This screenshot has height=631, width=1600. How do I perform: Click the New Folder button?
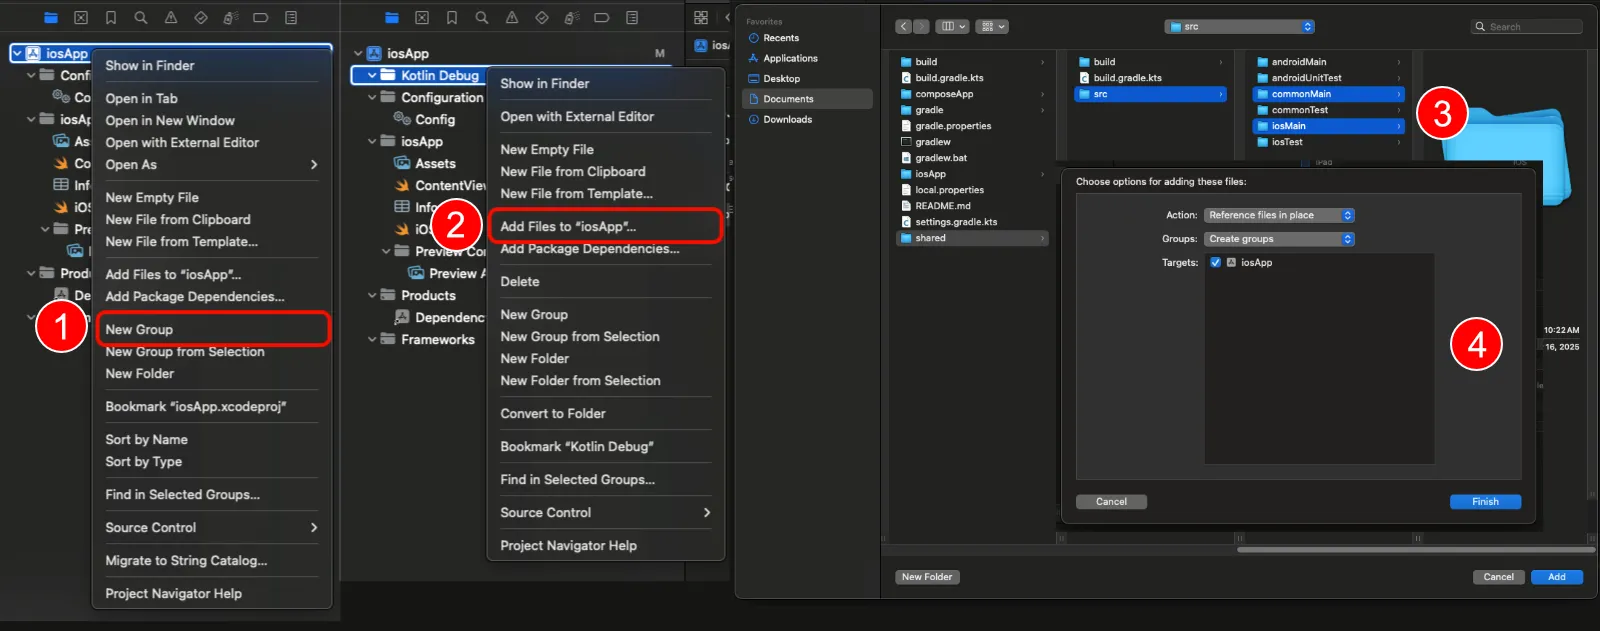[x=927, y=577]
